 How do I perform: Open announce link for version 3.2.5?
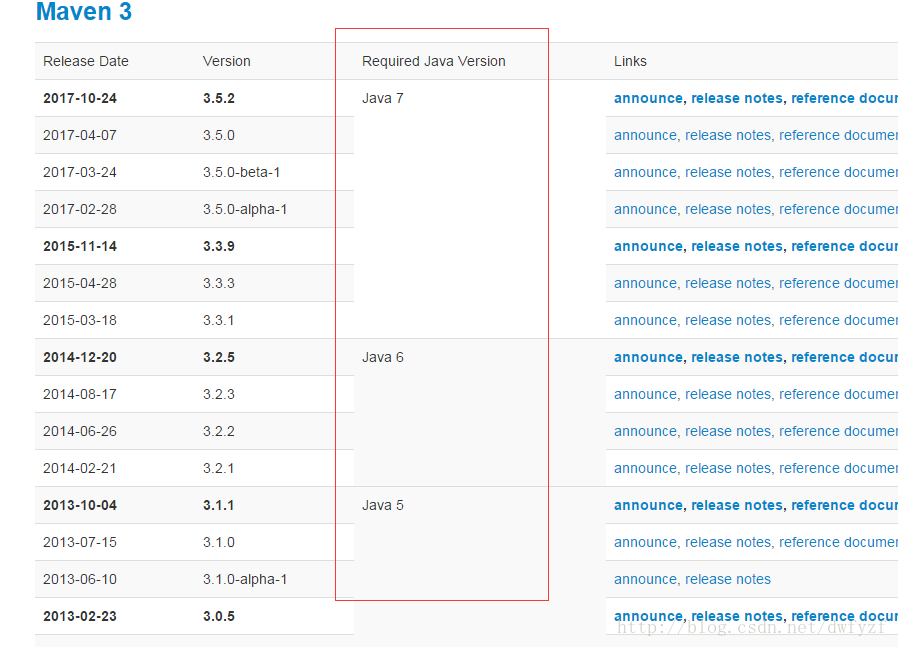(x=648, y=357)
